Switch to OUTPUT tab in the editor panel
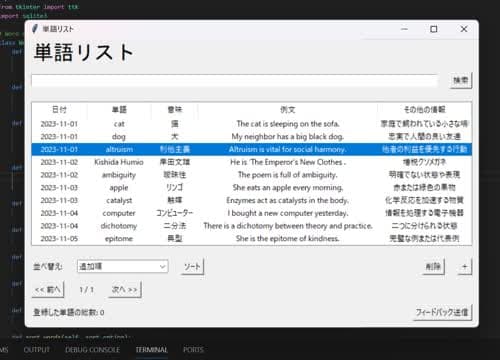The image size is (500, 360). click(37, 350)
